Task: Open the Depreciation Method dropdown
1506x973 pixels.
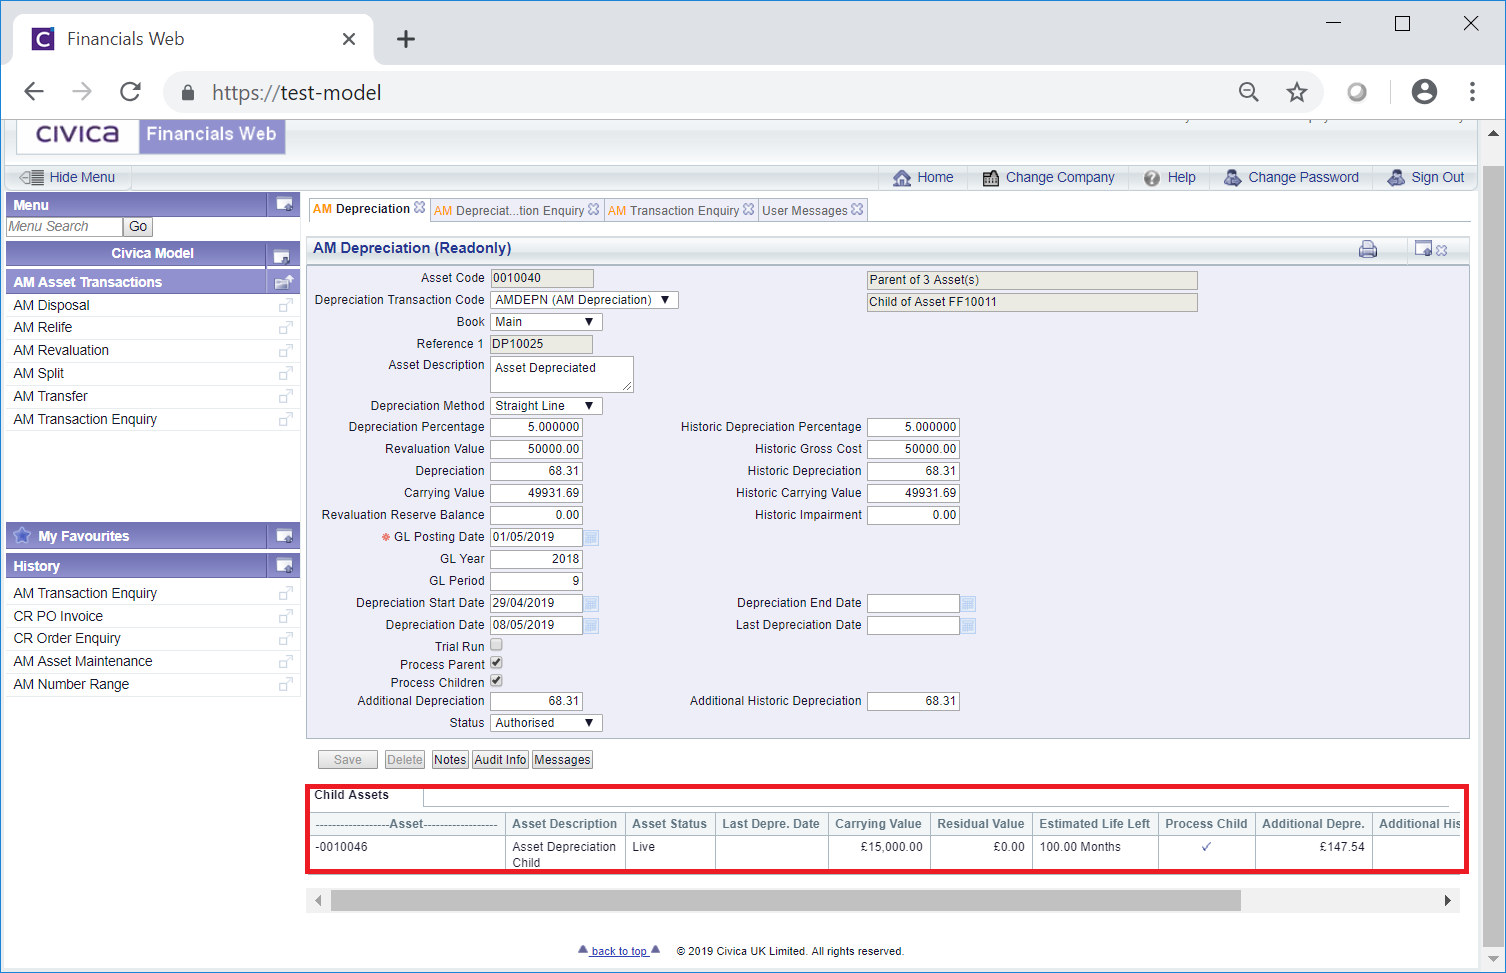Action: 546,406
